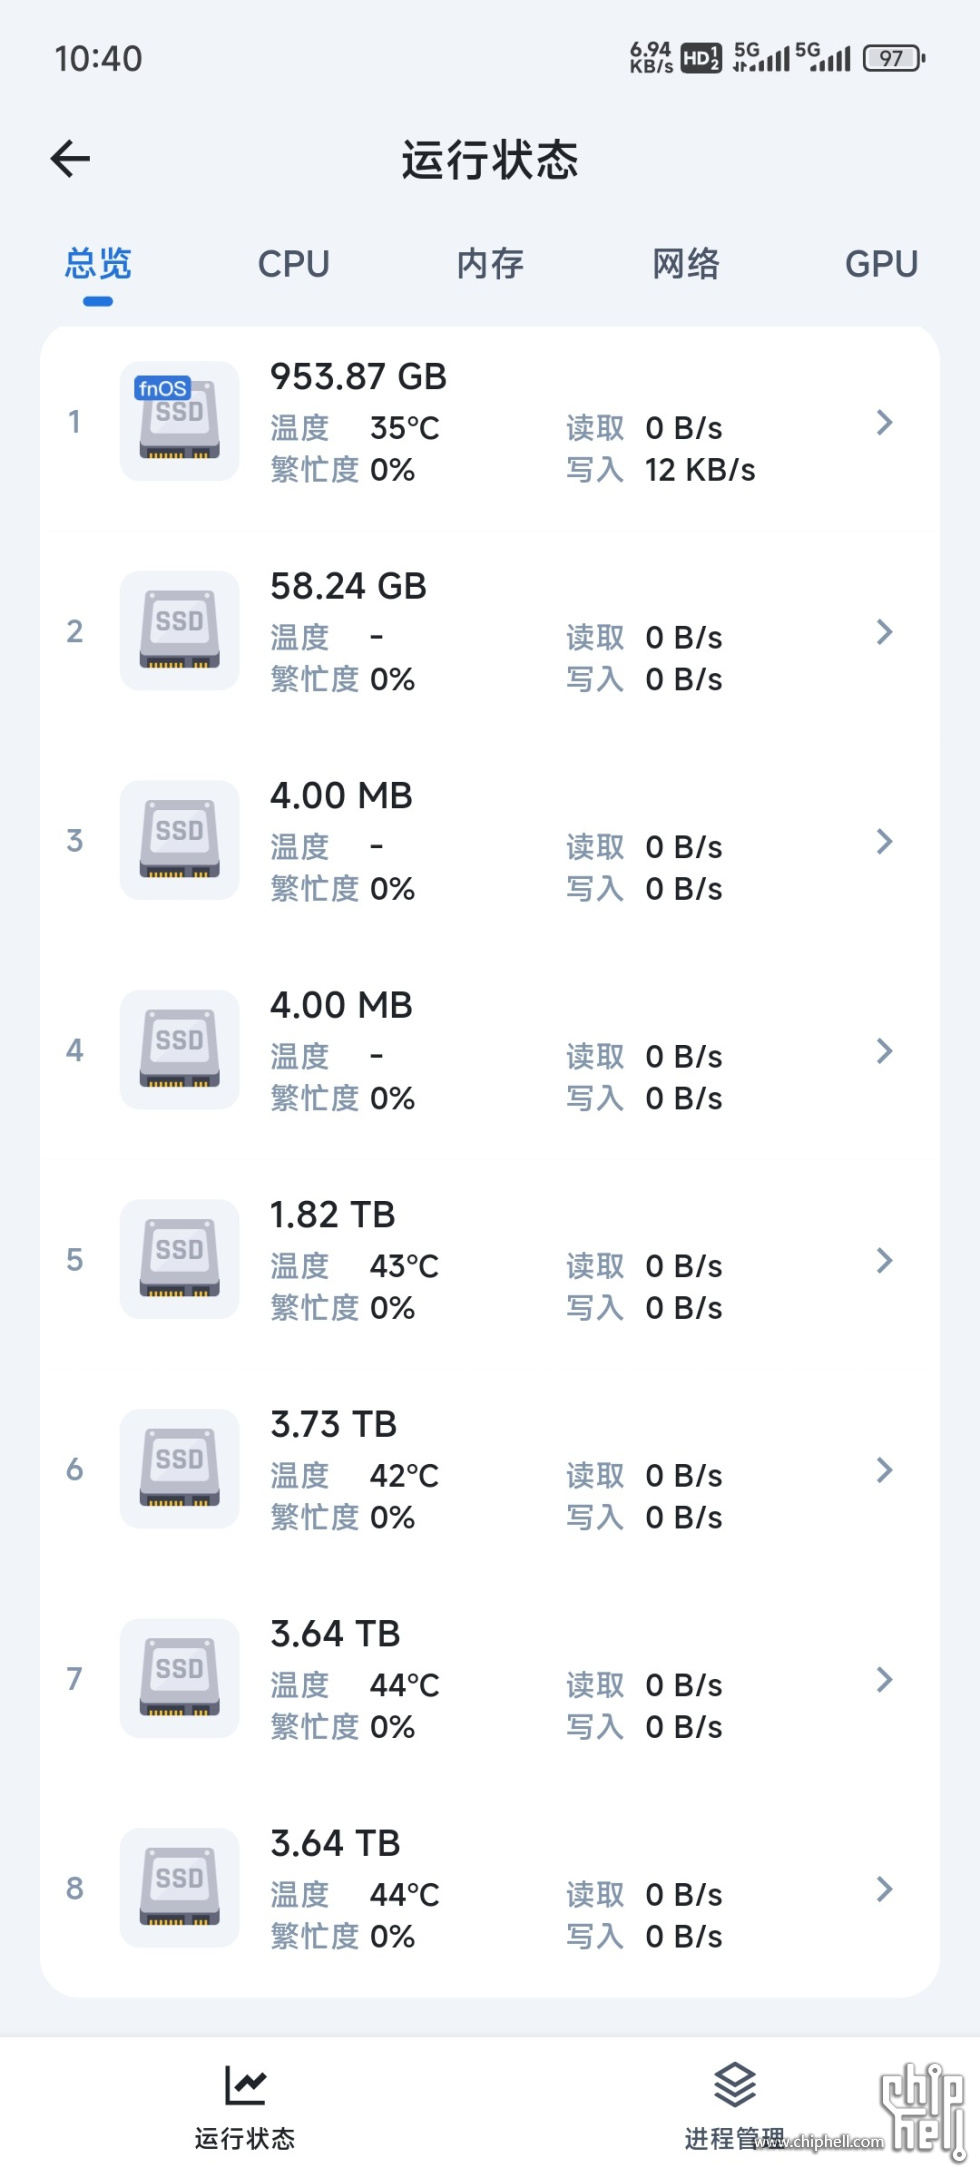Screen dimensions: 980x2177
Task: Tap the battery indicator in status bar
Action: pyautogui.click(x=894, y=58)
